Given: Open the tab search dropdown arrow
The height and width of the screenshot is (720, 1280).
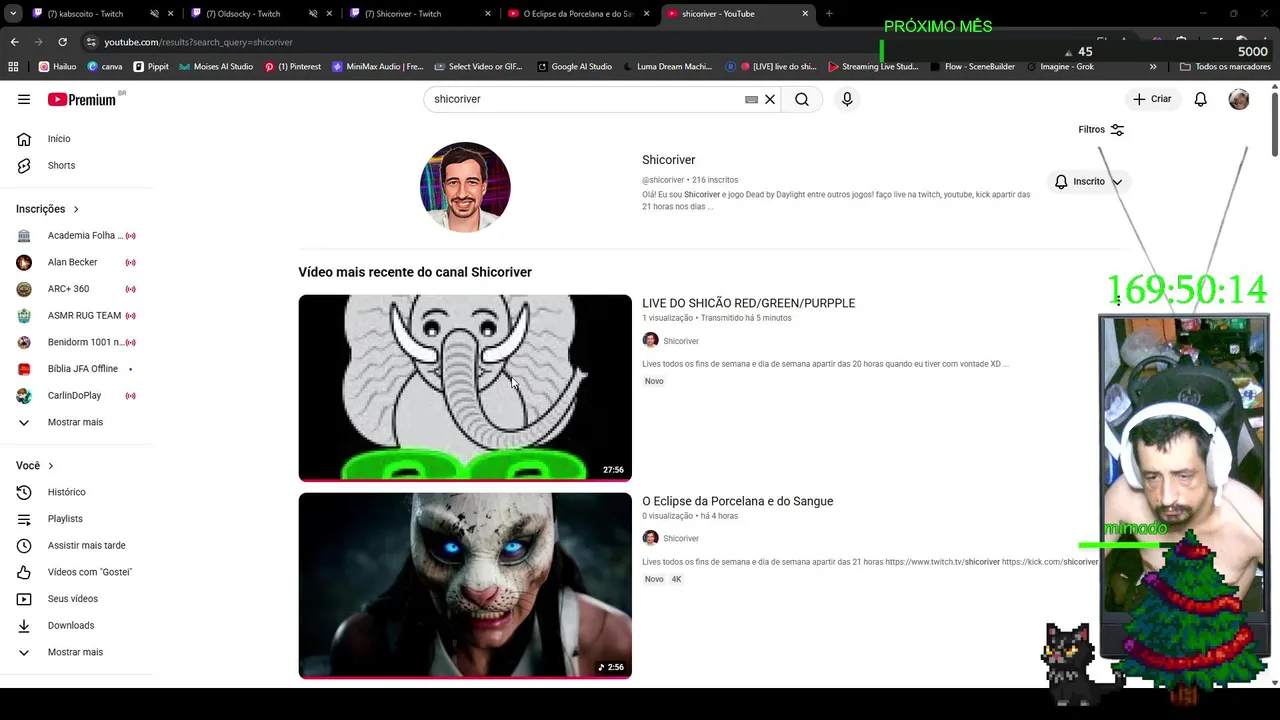Looking at the screenshot, I should tap(13, 14).
